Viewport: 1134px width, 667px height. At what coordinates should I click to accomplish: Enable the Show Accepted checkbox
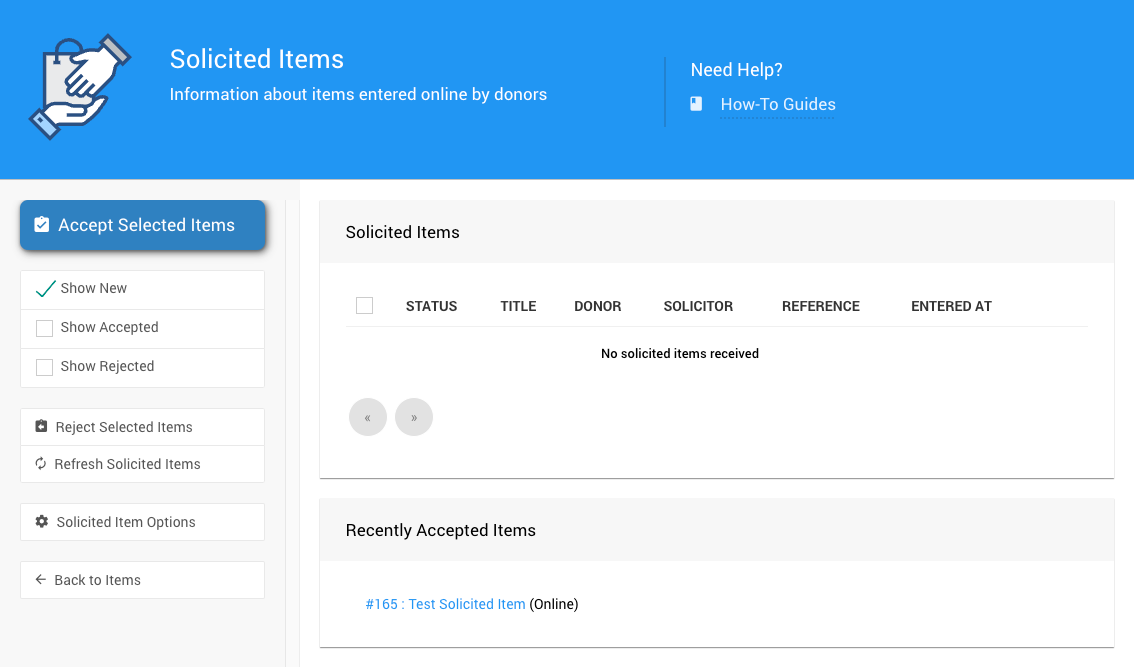pos(45,328)
